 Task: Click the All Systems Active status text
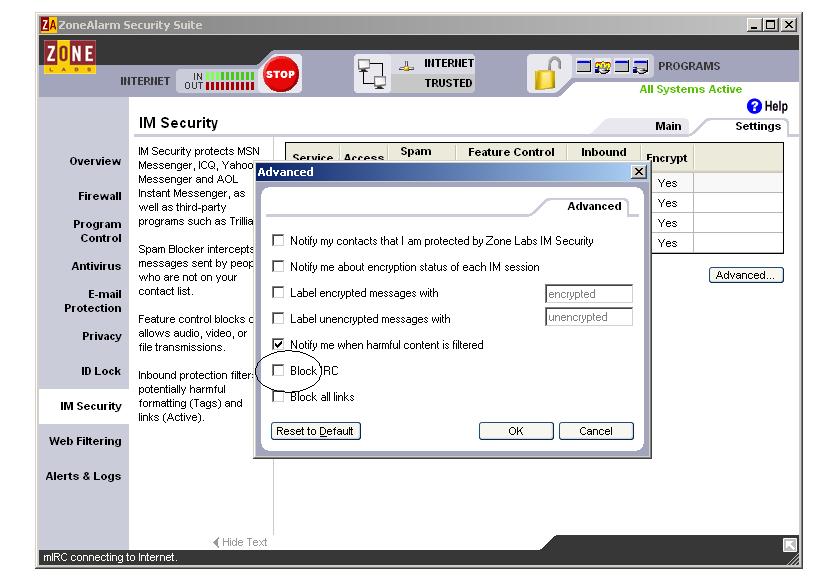click(x=690, y=89)
